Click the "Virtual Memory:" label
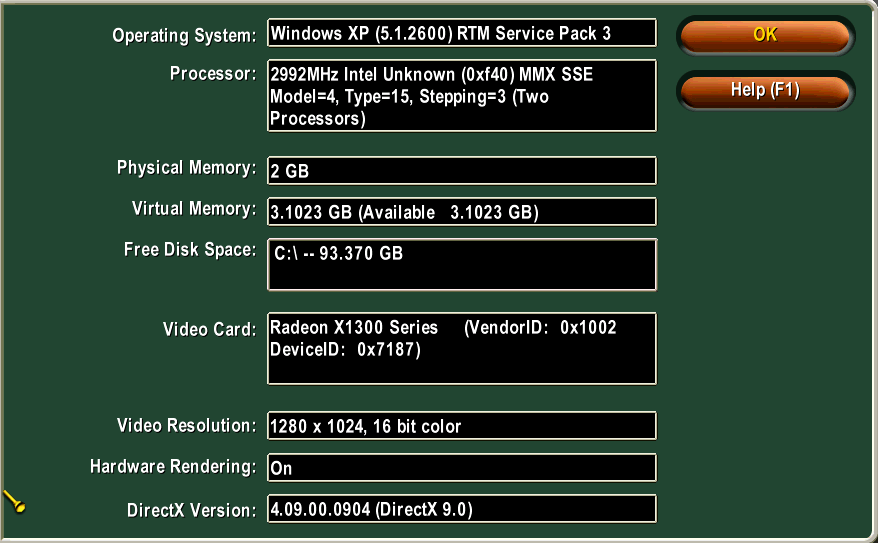 pyautogui.click(x=194, y=209)
